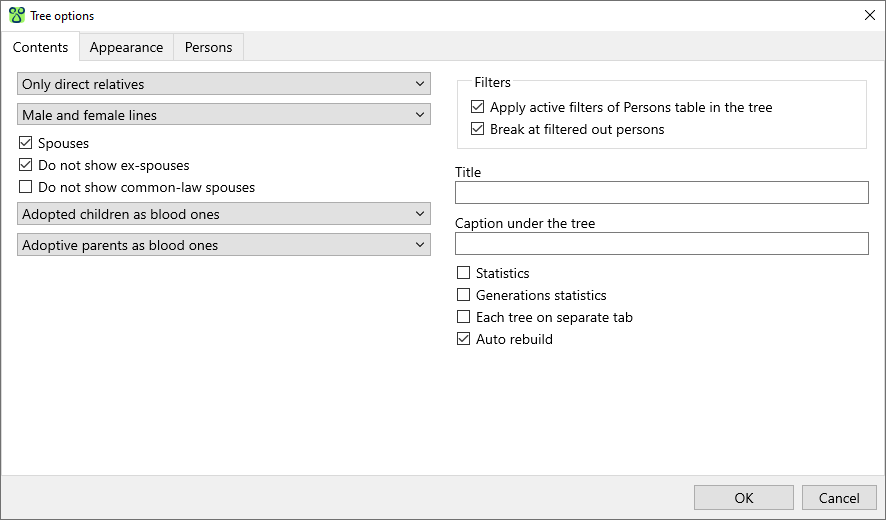Image resolution: width=886 pixels, height=520 pixels.
Task: Expand the Only direct relatives dropdown
Action: [224, 84]
